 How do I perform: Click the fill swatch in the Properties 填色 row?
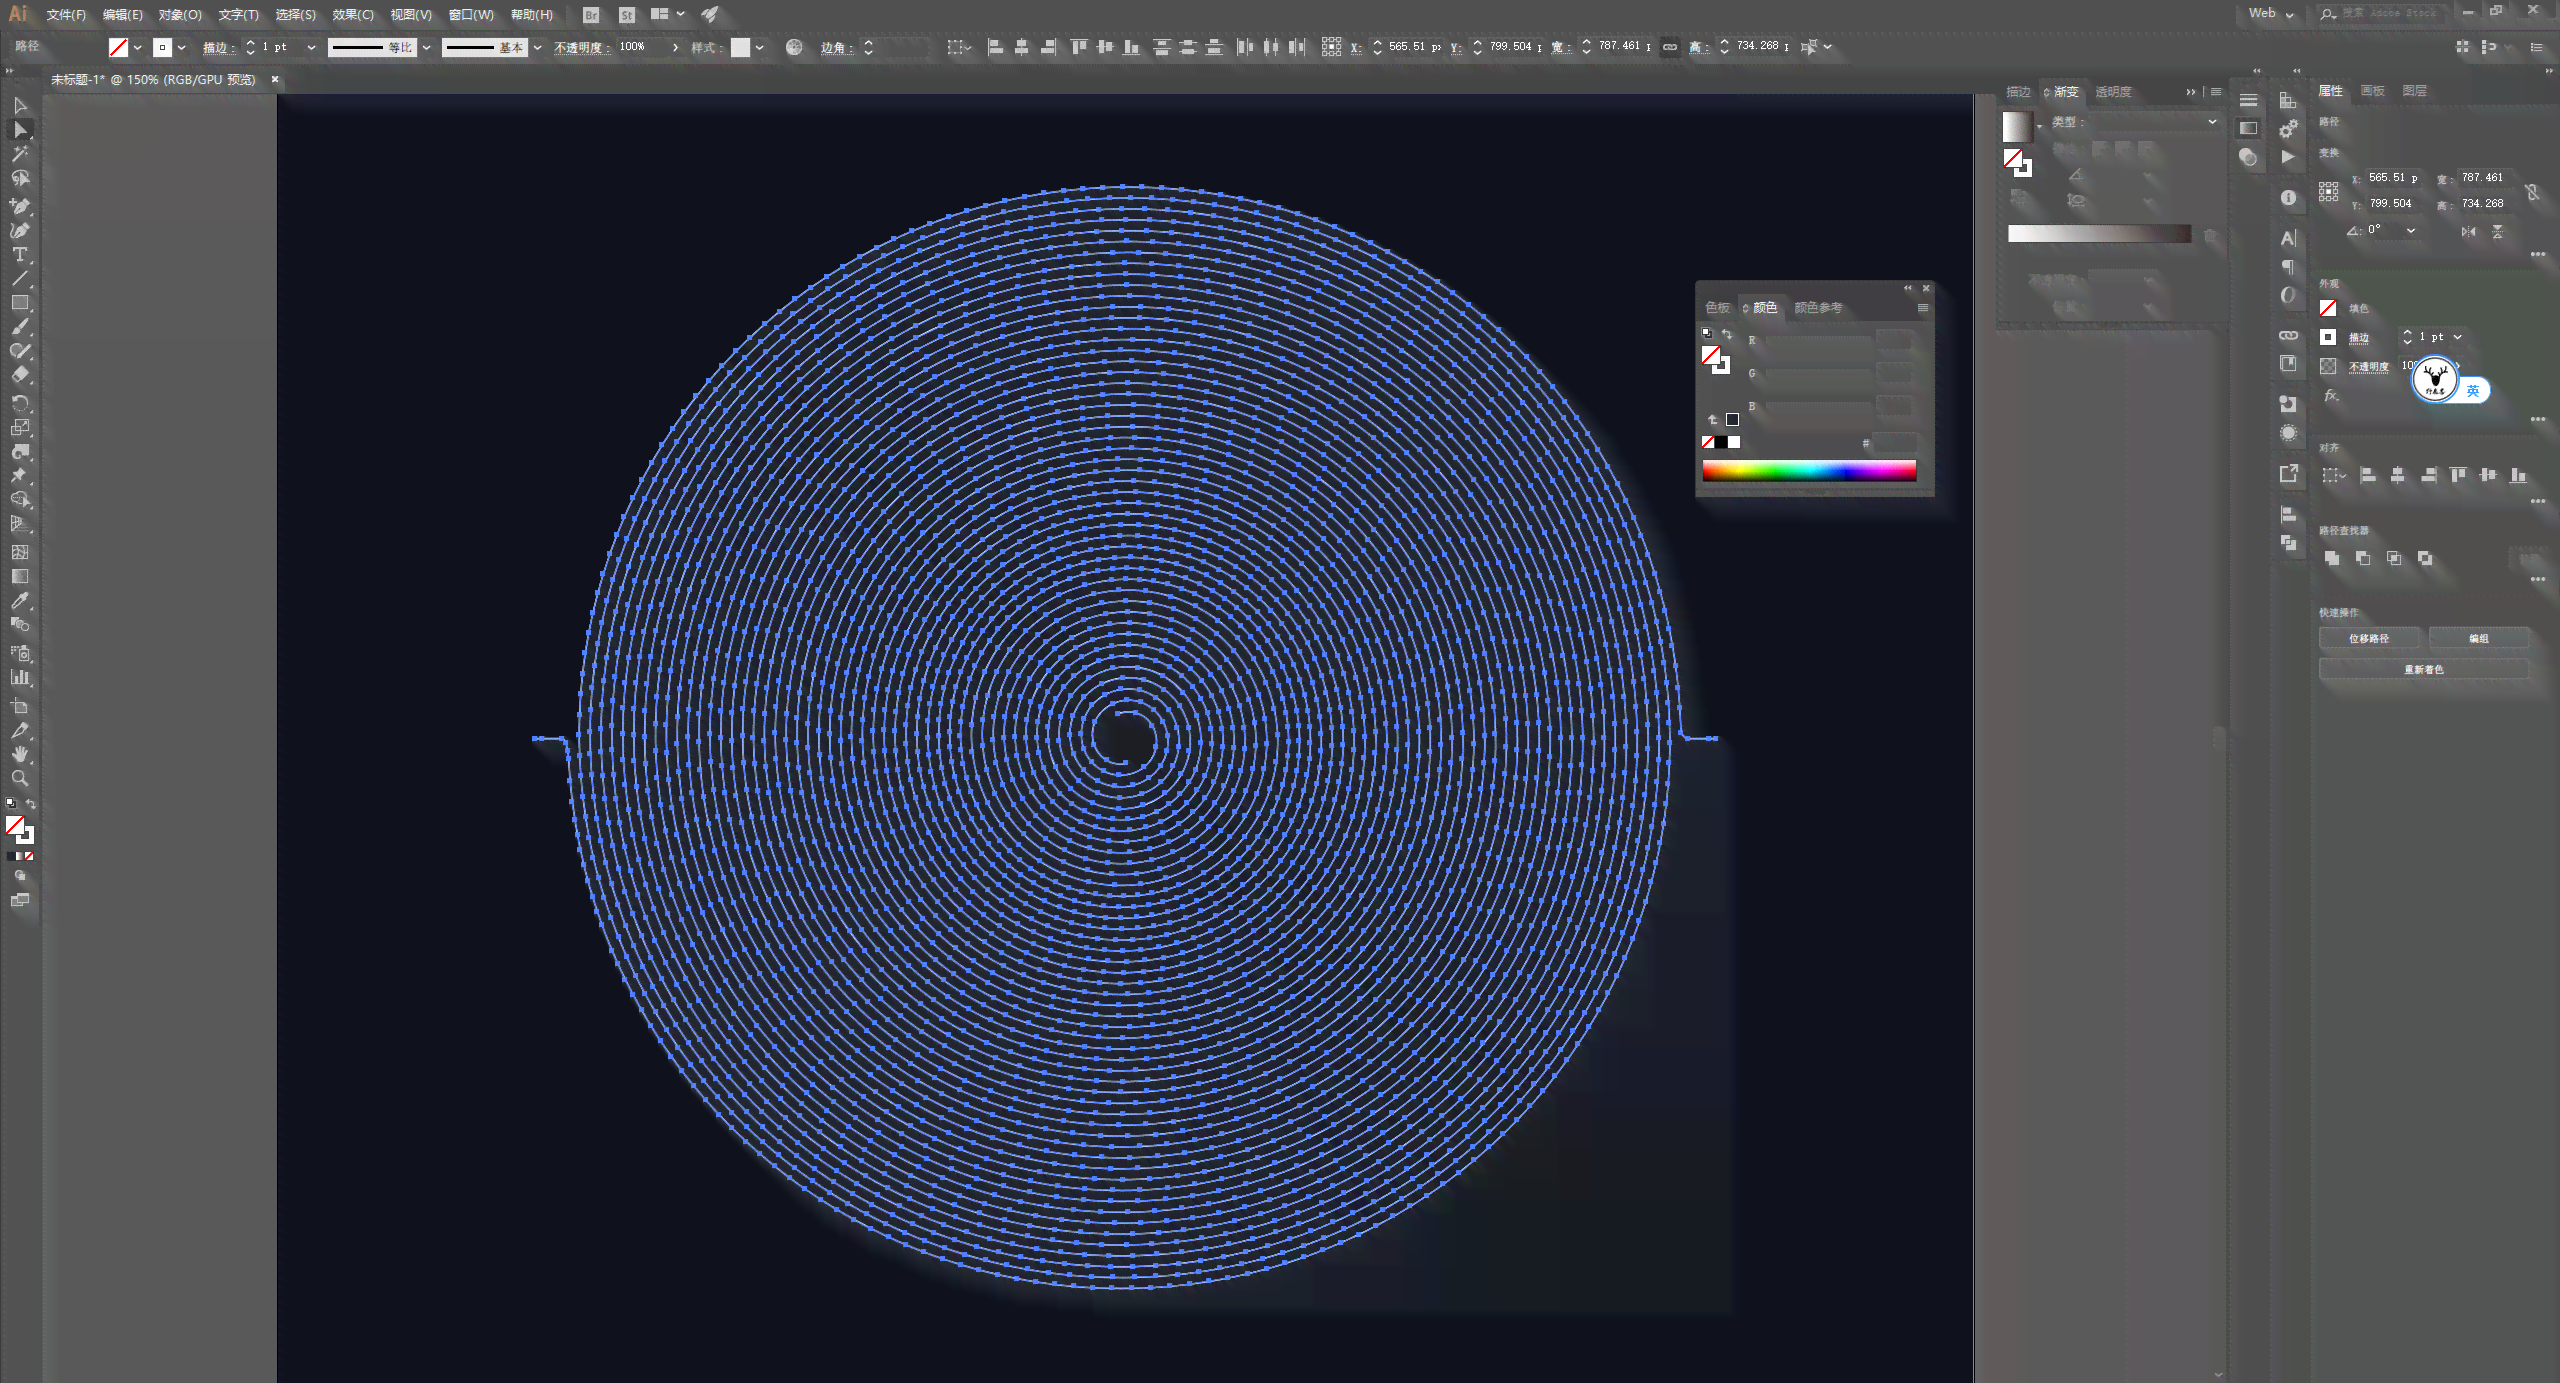(x=2328, y=309)
